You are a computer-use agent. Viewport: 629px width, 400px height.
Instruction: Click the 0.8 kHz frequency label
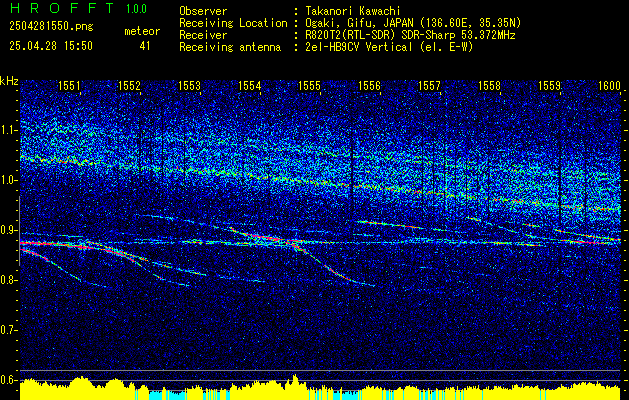(9, 280)
